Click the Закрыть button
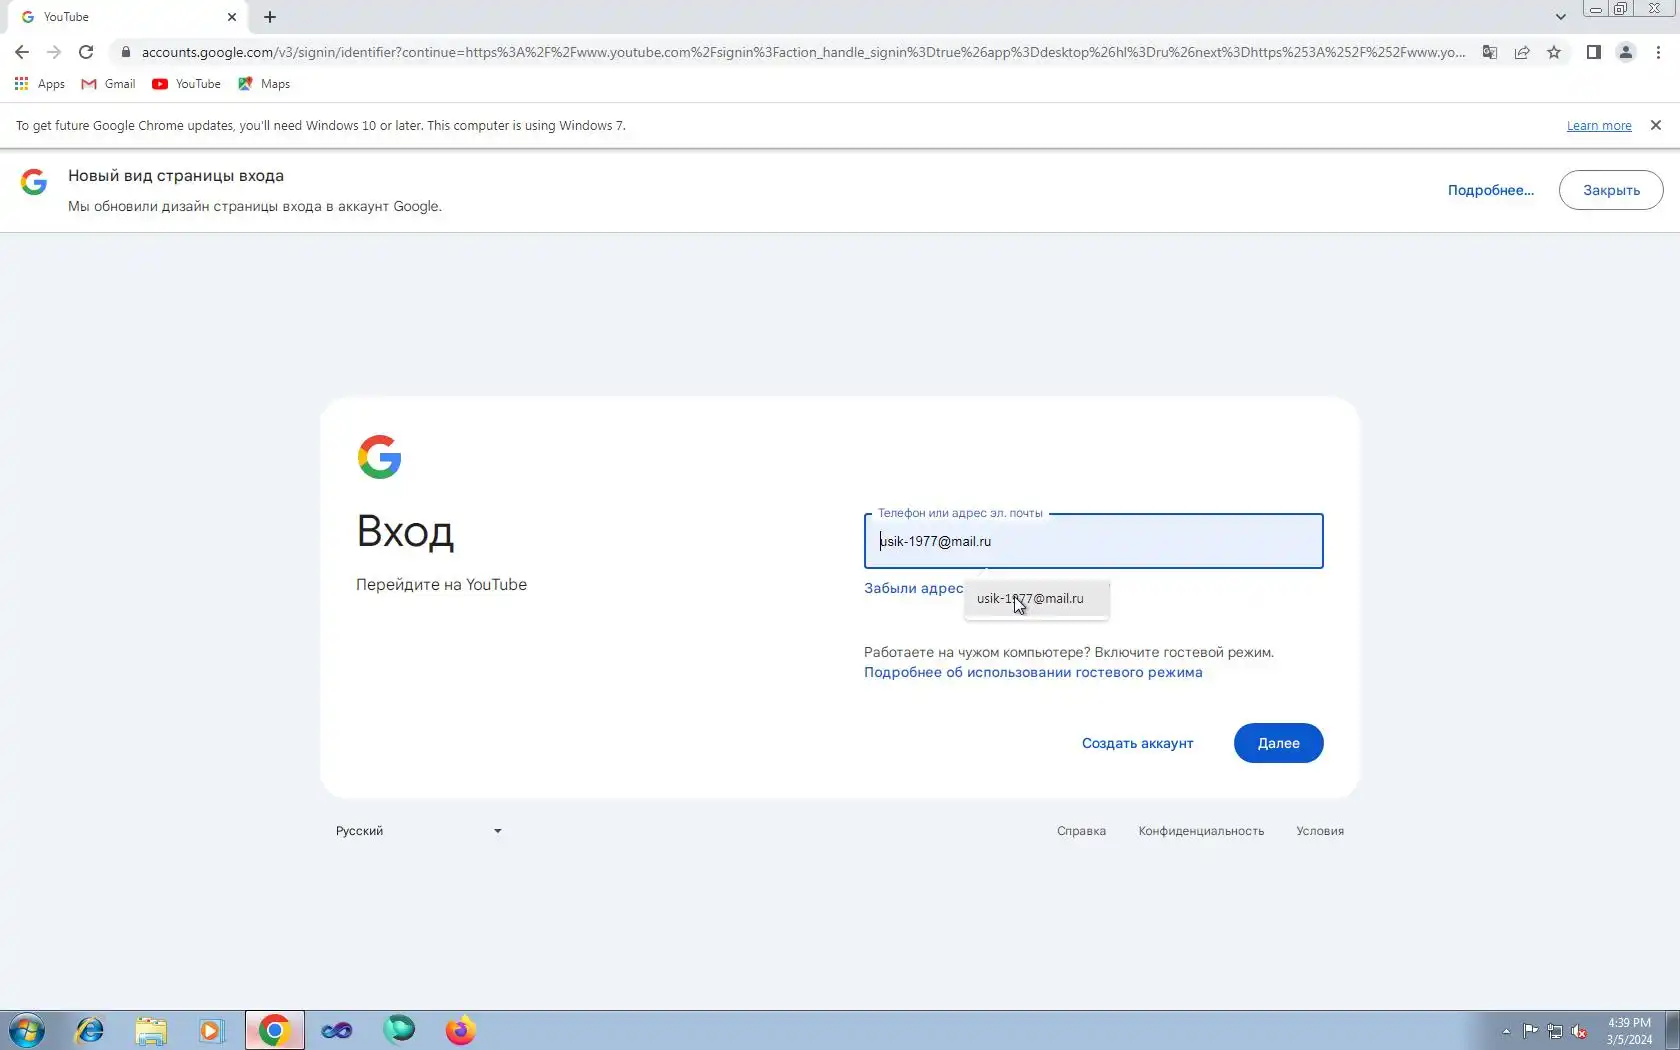The image size is (1680, 1050). (x=1611, y=190)
